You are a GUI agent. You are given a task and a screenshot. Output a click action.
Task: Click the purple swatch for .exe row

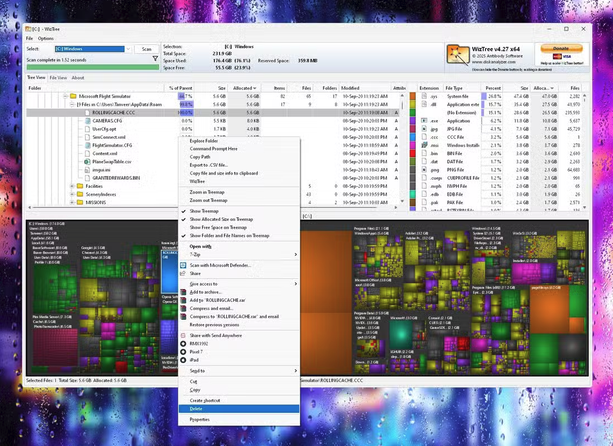pos(412,121)
